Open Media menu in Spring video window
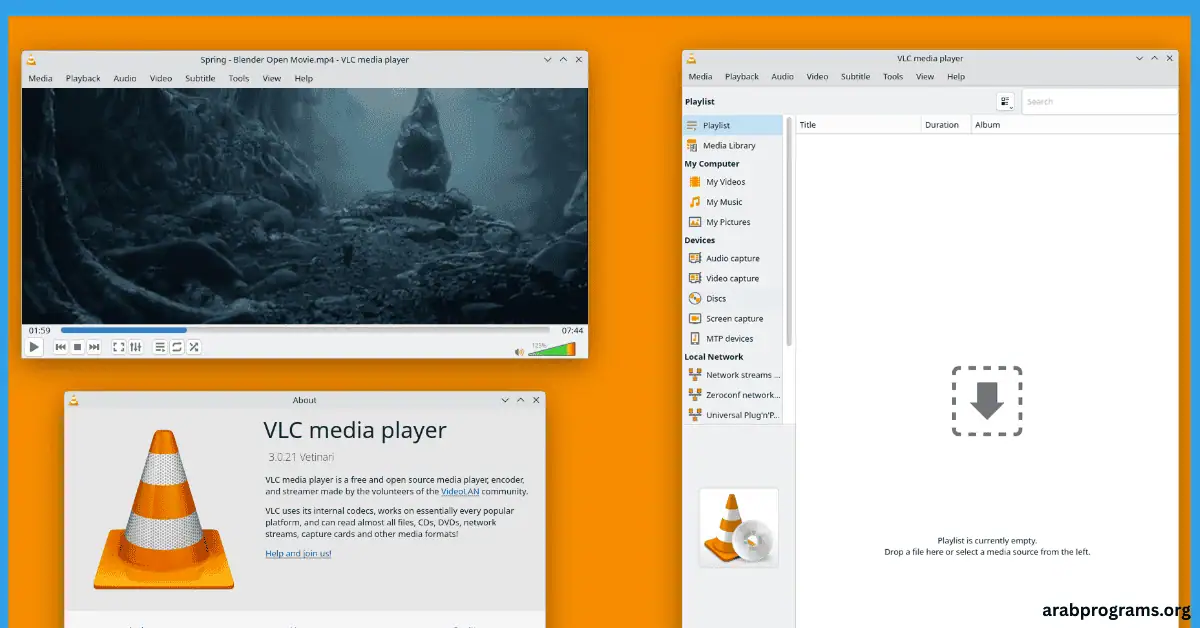The image size is (1200, 628). pyautogui.click(x=40, y=78)
